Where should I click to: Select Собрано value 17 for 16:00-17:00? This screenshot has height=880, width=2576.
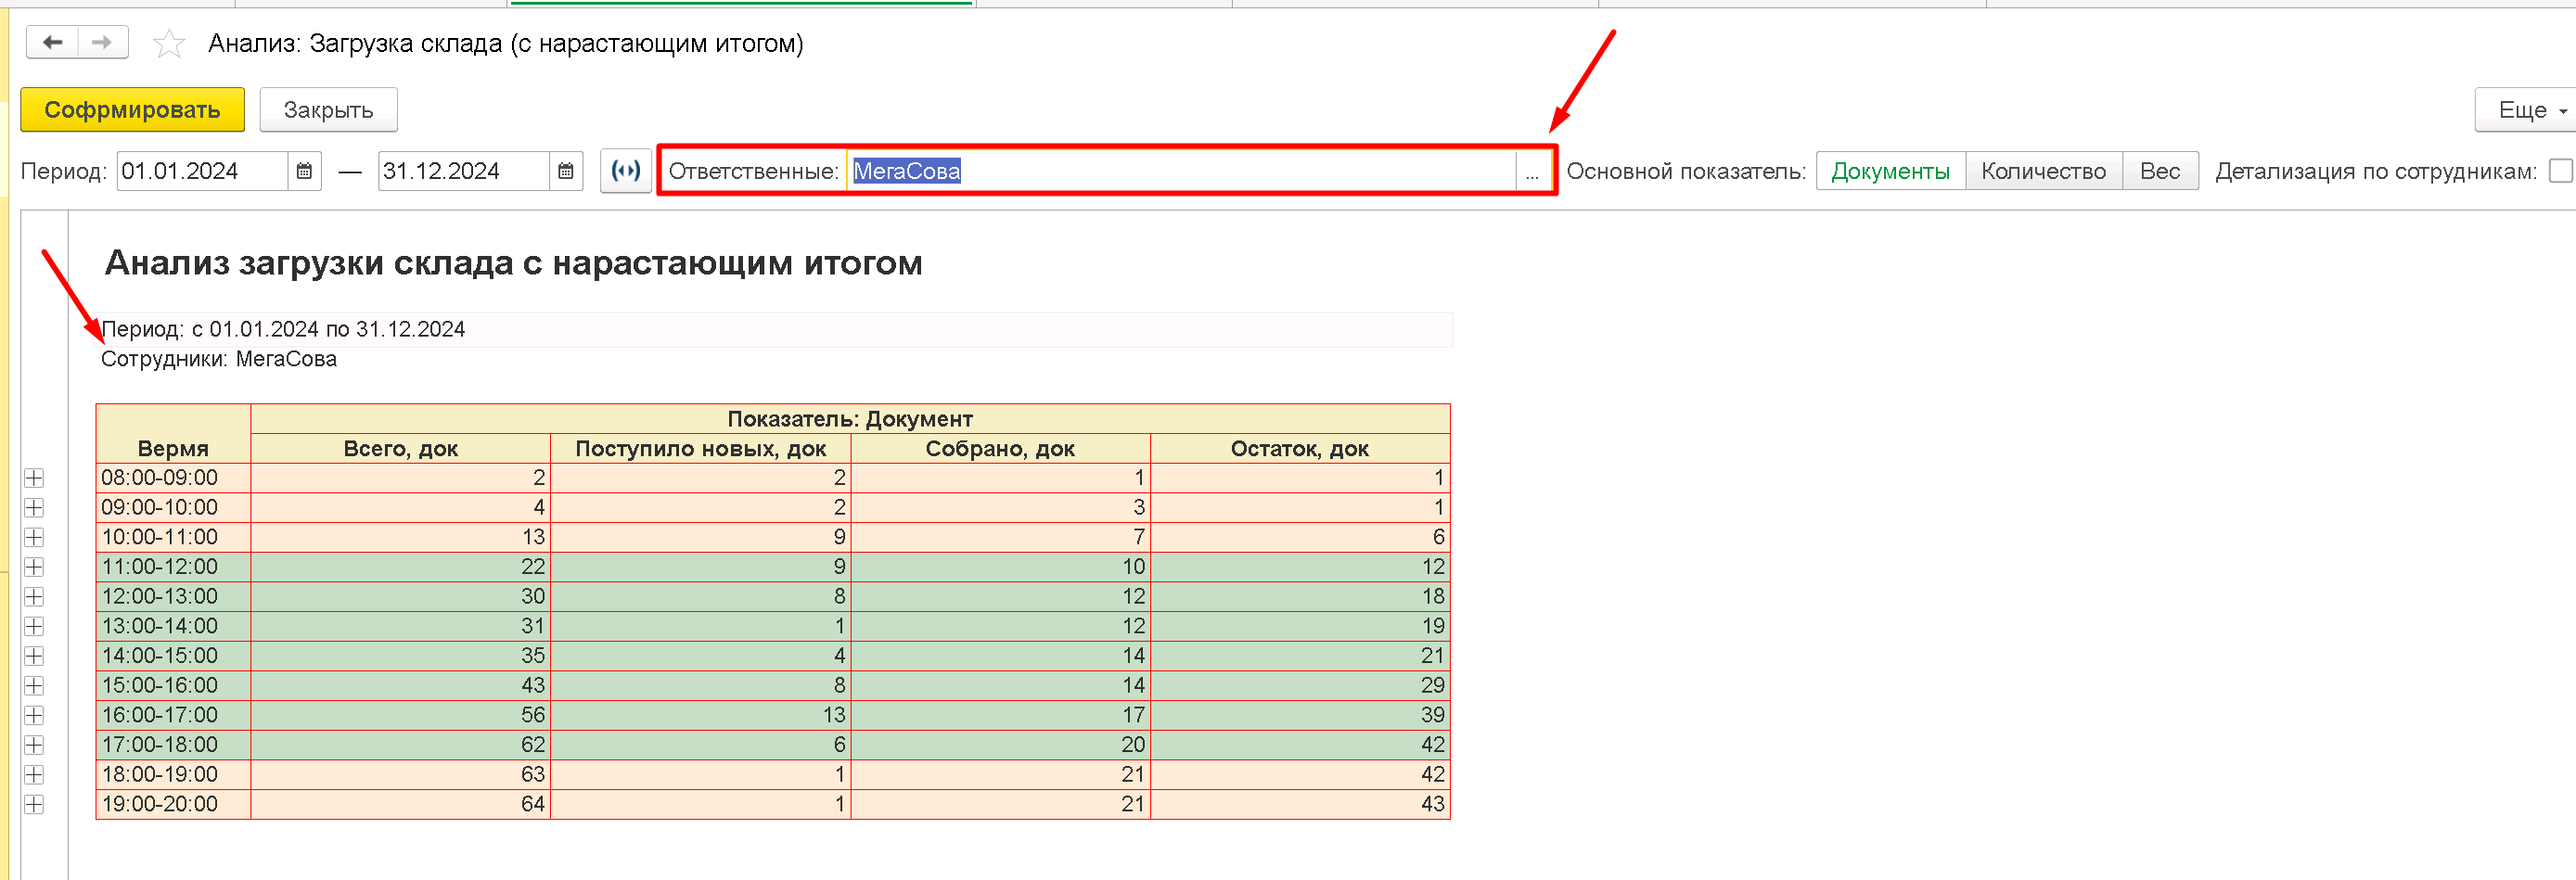pos(1000,715)
